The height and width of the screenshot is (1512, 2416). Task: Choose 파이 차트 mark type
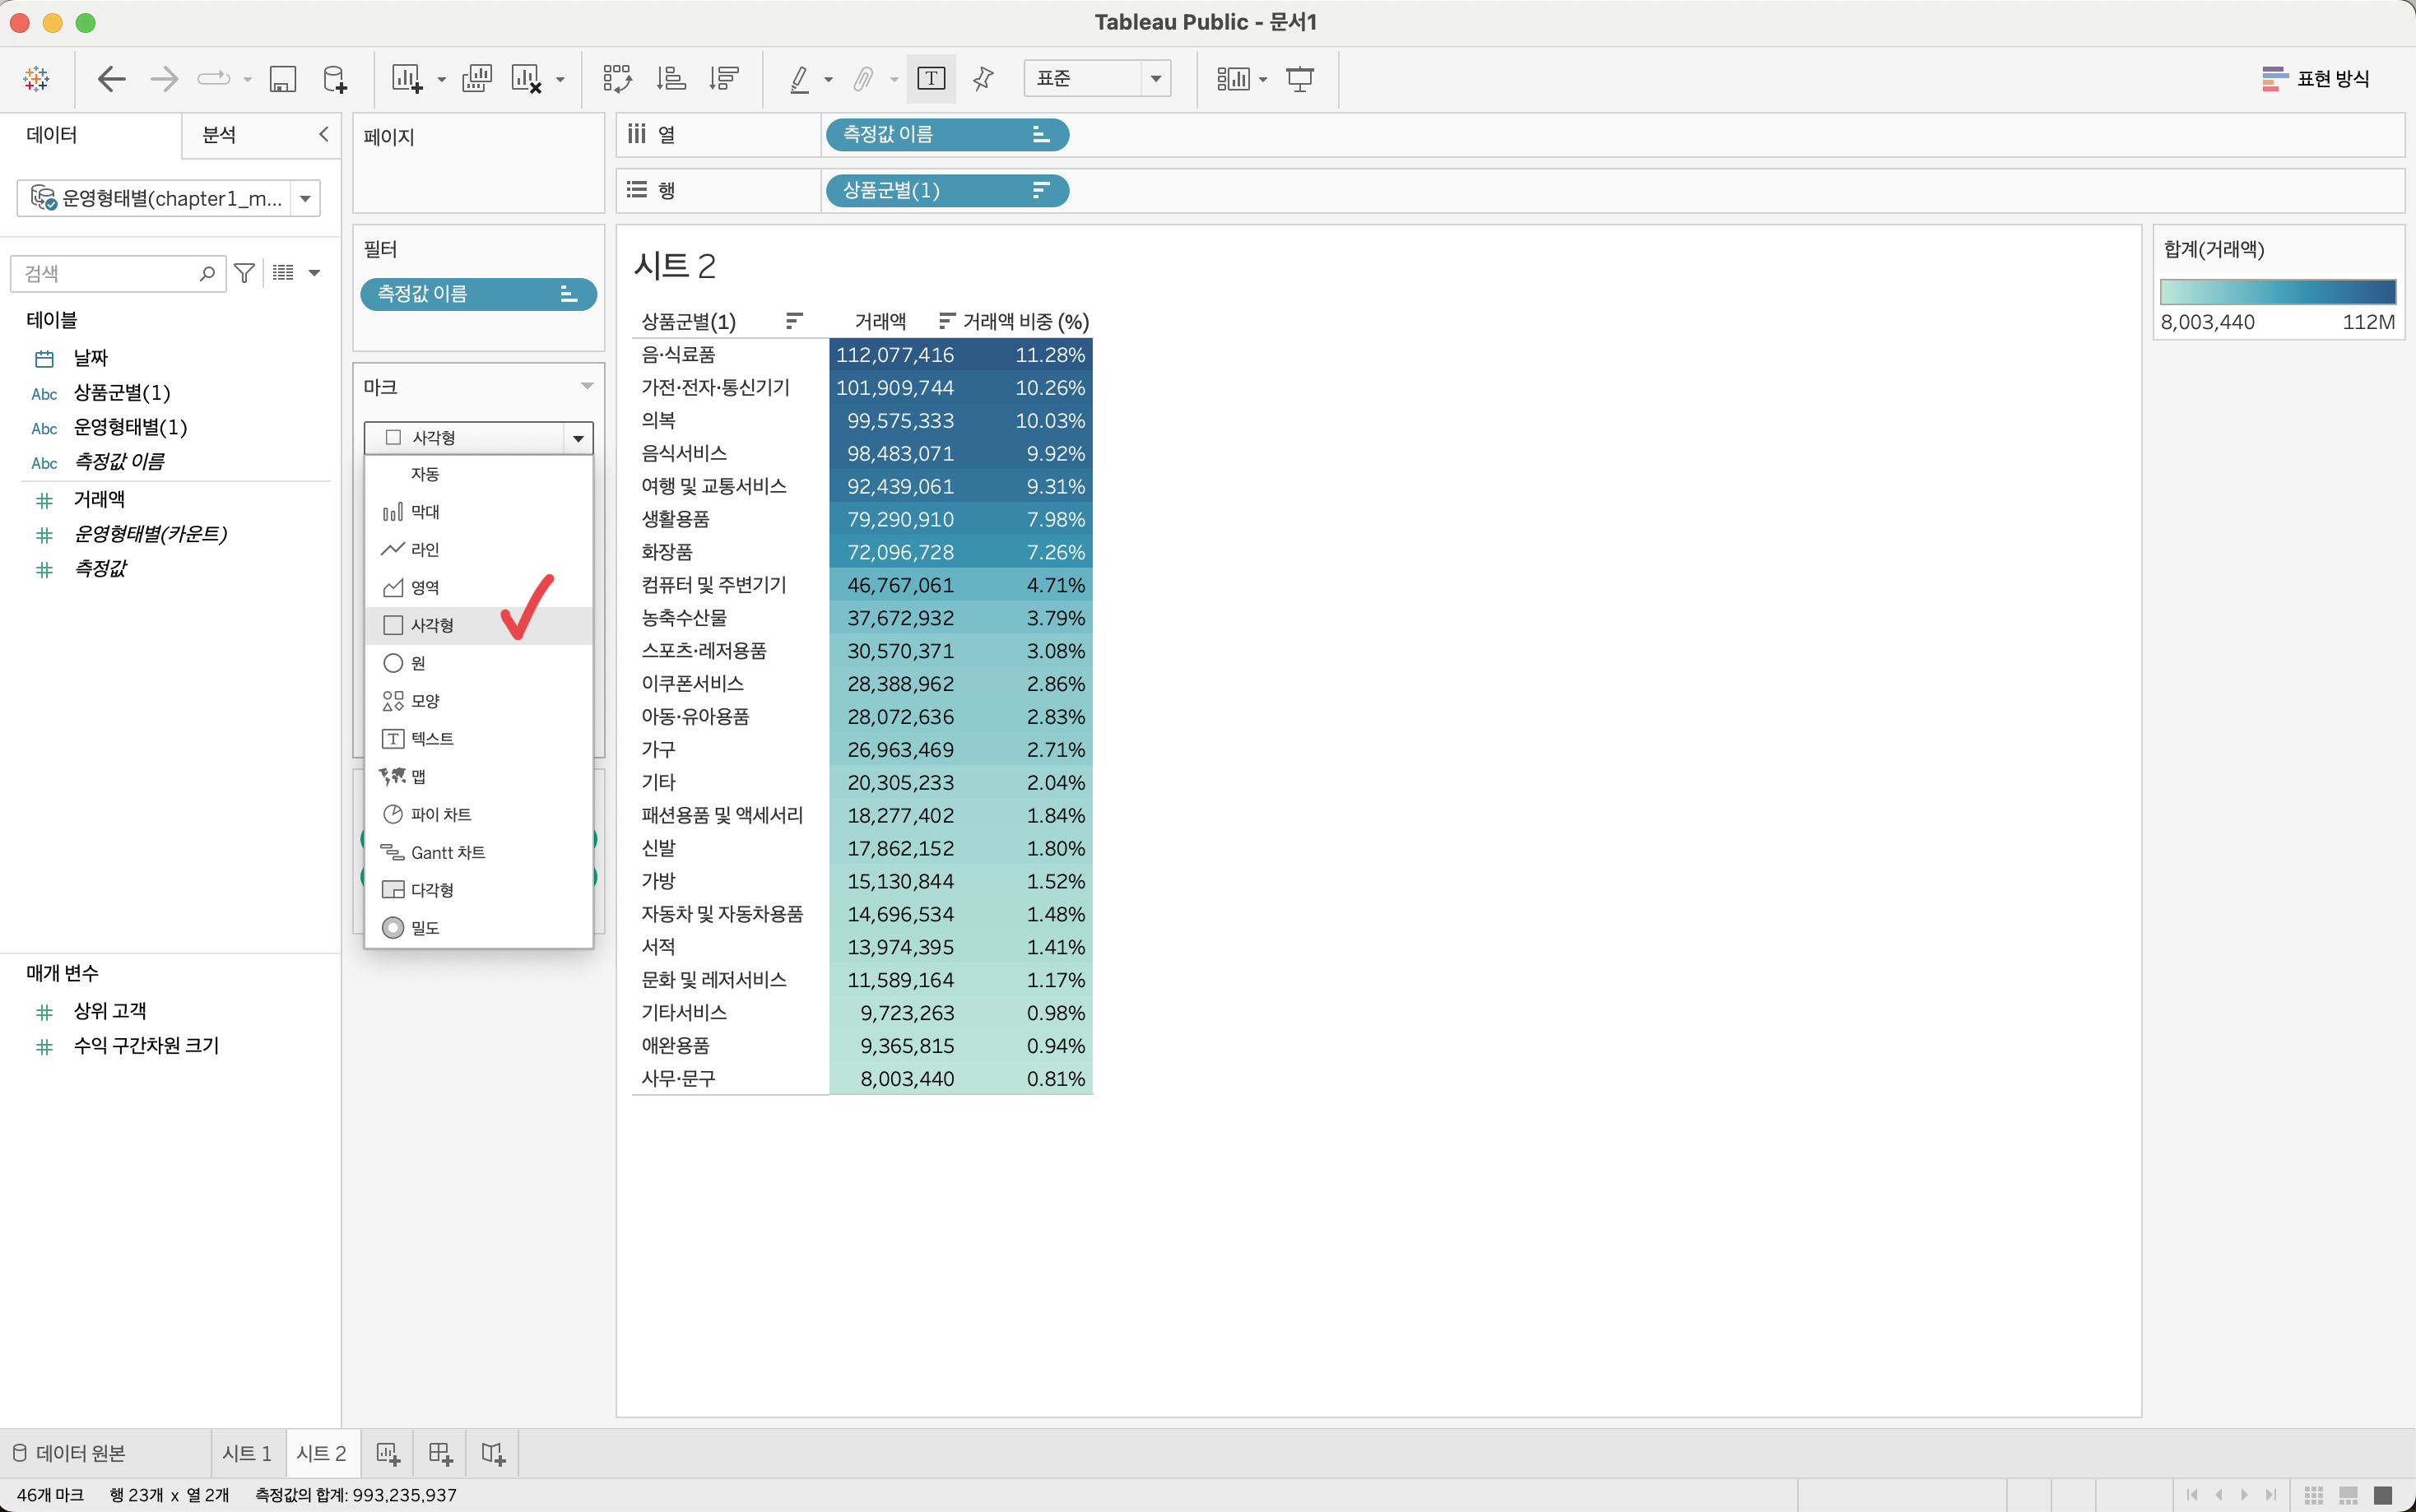pos(440,814)
